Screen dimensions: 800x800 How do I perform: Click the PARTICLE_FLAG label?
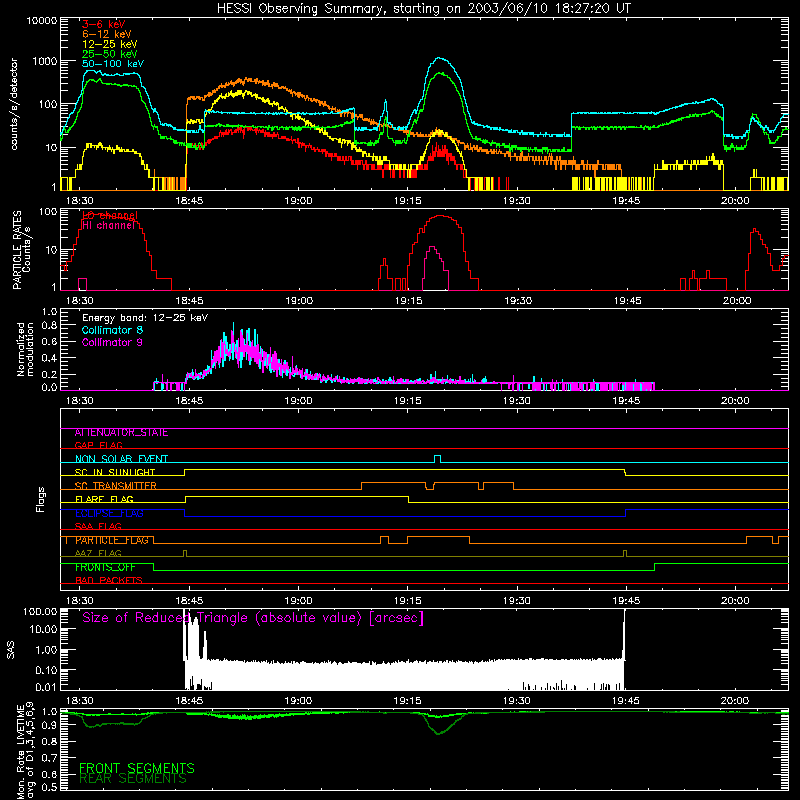pyautogui.click(x=111, y=540)
